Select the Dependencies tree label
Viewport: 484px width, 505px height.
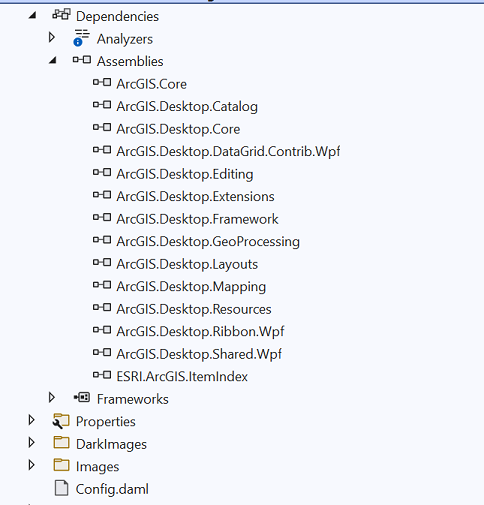[117, 16]
